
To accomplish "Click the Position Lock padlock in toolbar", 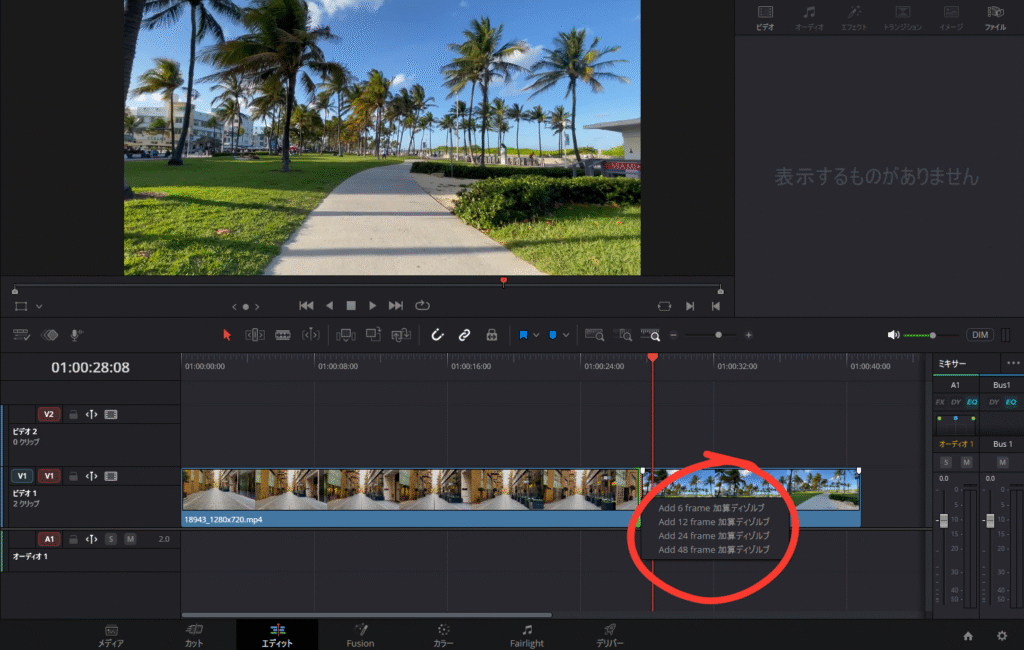I will pyautogui.click(x=491, y=335).
